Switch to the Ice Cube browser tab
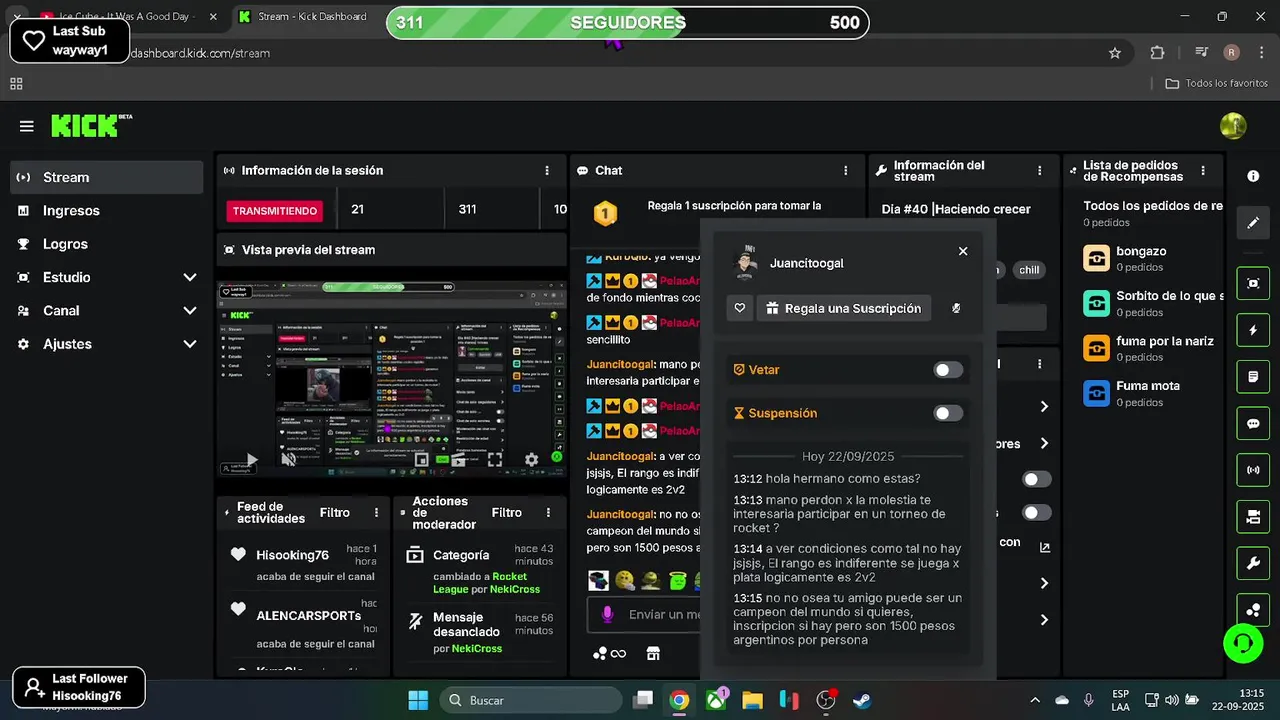The image size is (1280, 720). [x=128, y=17]
